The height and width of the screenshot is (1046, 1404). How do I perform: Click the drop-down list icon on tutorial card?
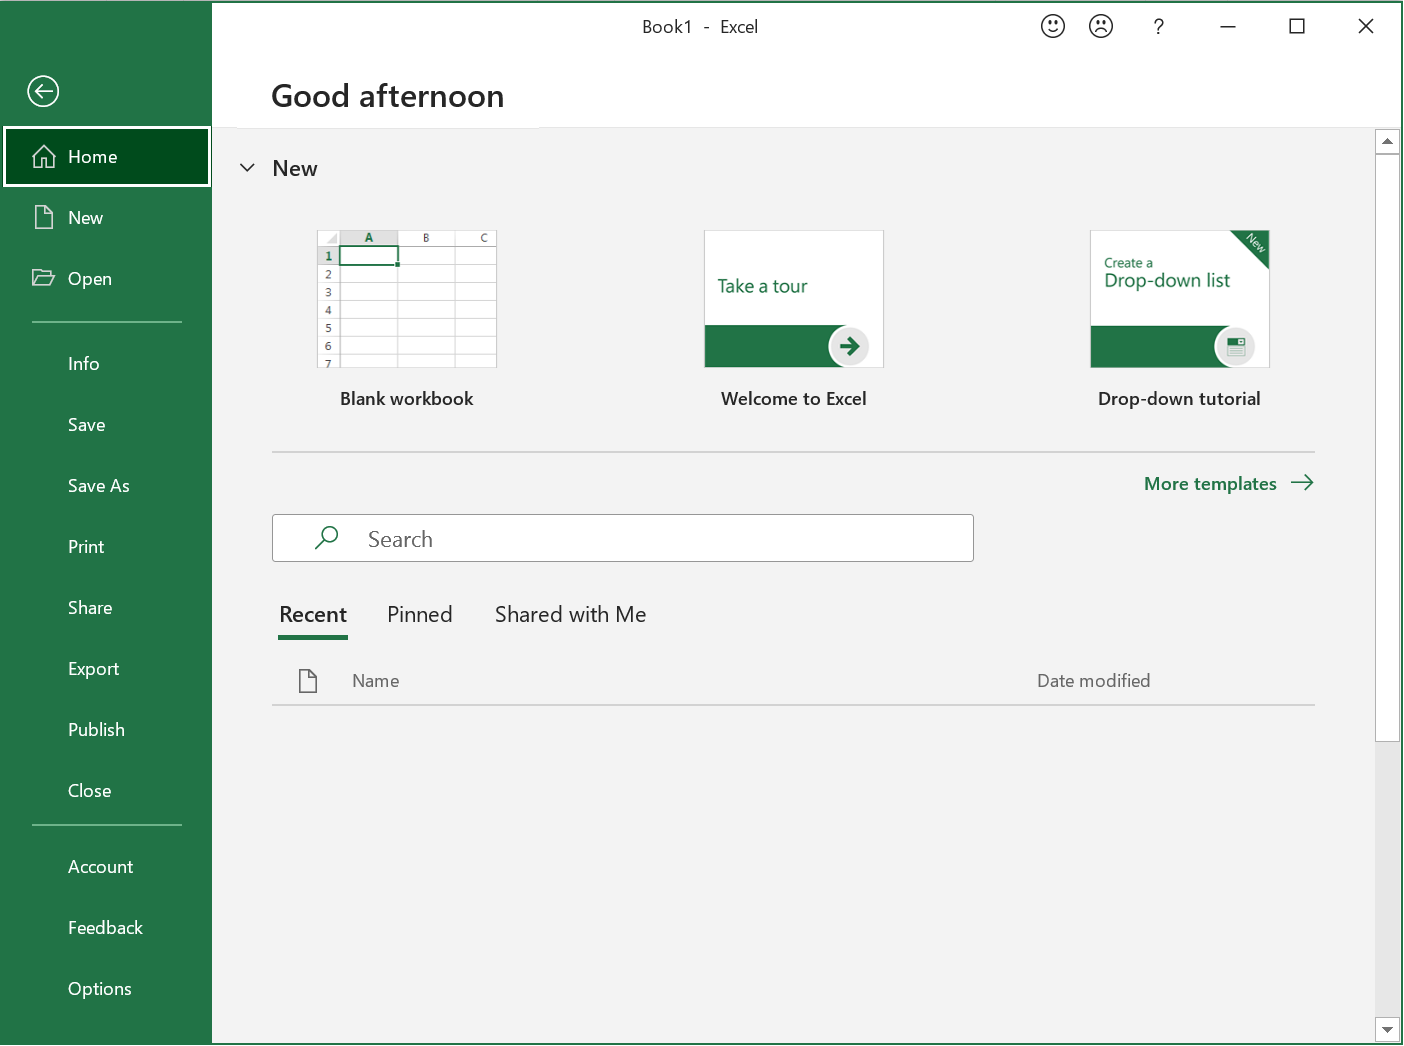[x=1235, y=346]
